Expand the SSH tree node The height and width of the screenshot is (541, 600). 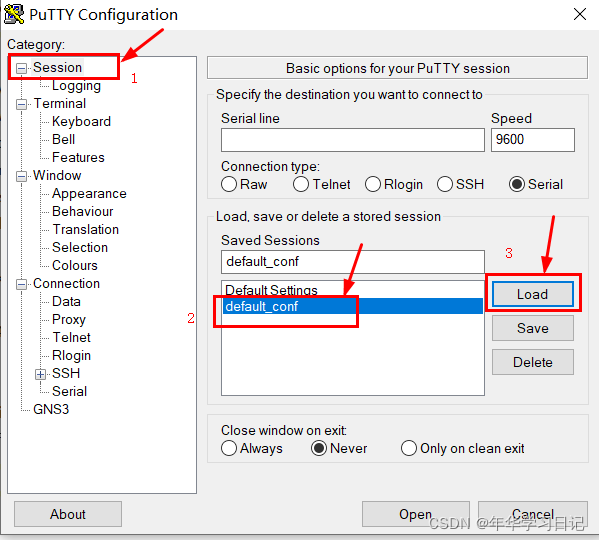coord(40,374)
